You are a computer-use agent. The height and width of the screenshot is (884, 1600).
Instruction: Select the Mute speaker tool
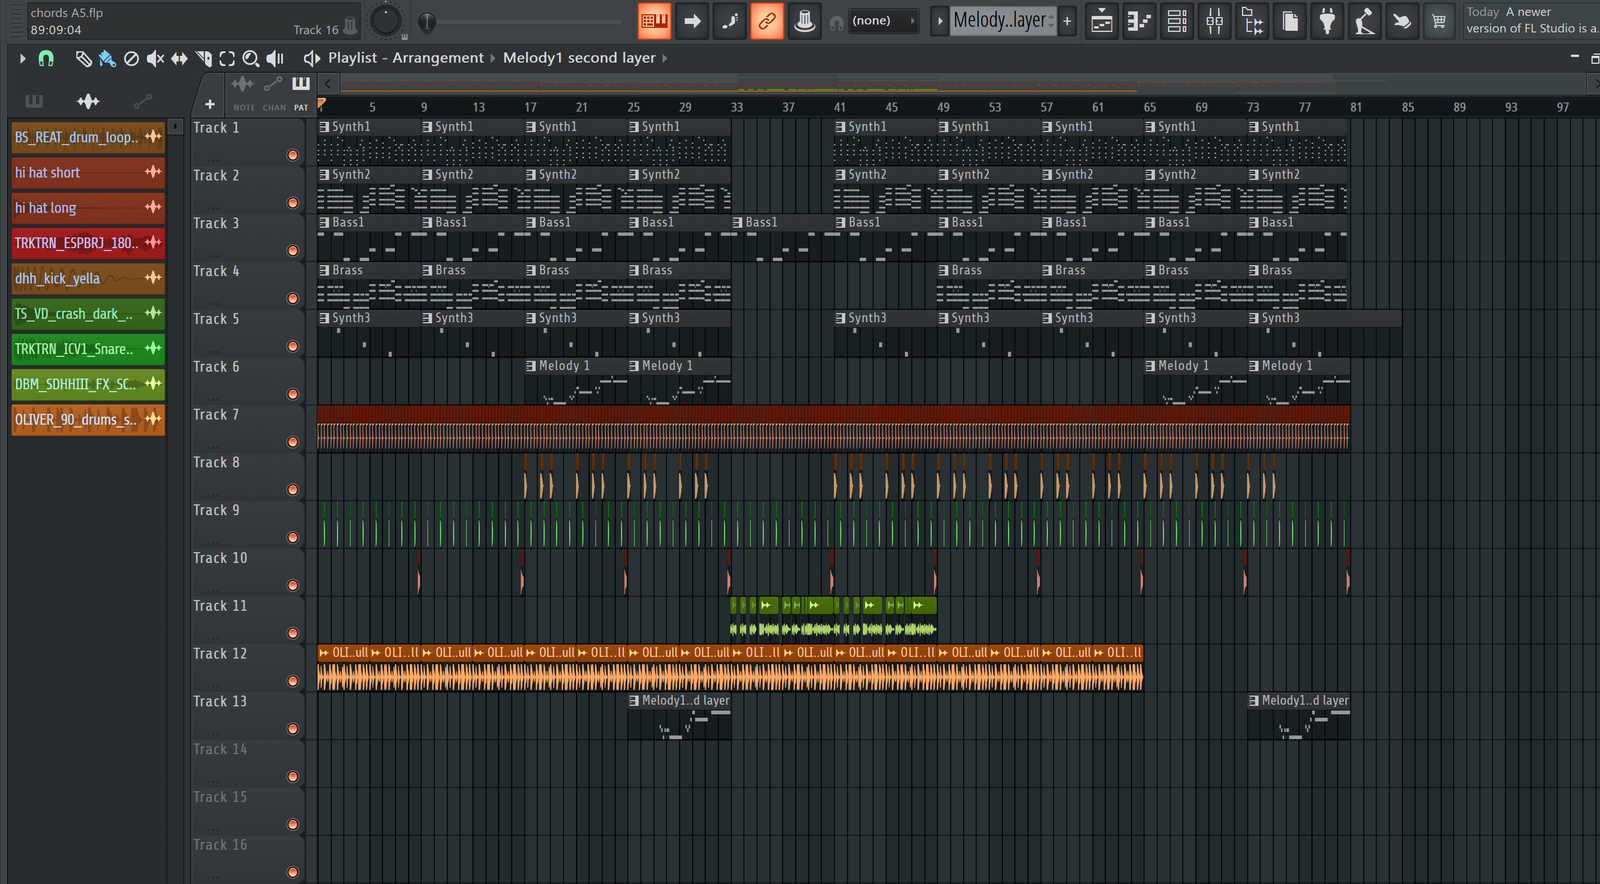[x=155, y=58]
